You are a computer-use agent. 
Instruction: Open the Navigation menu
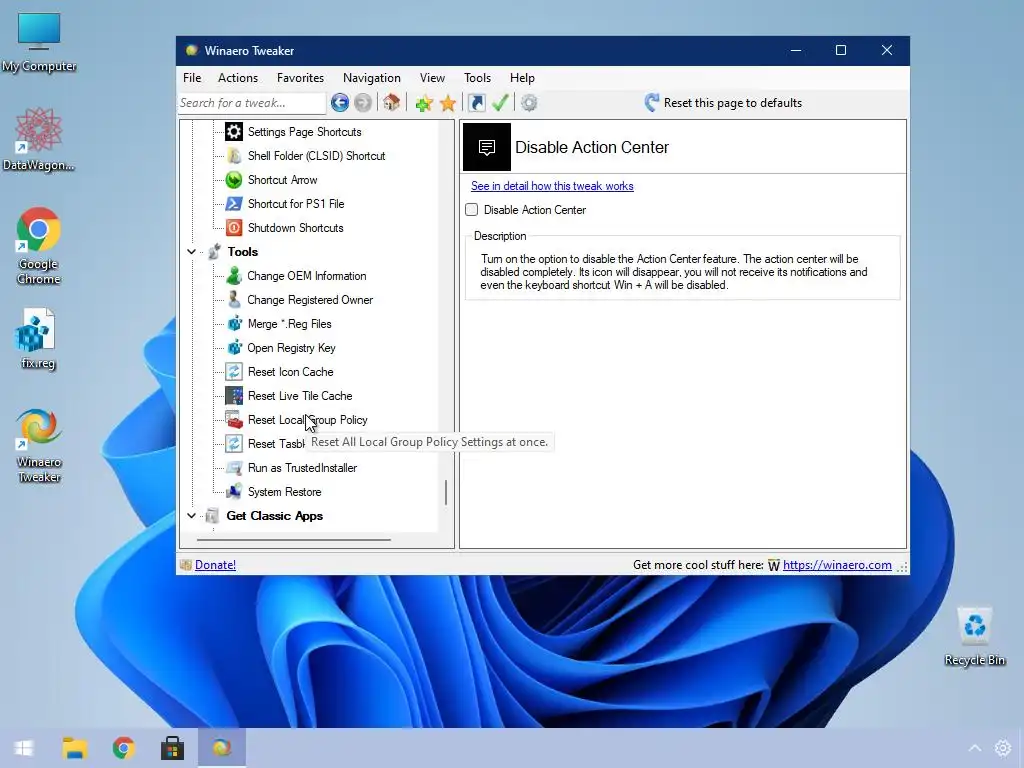(372, 78)
